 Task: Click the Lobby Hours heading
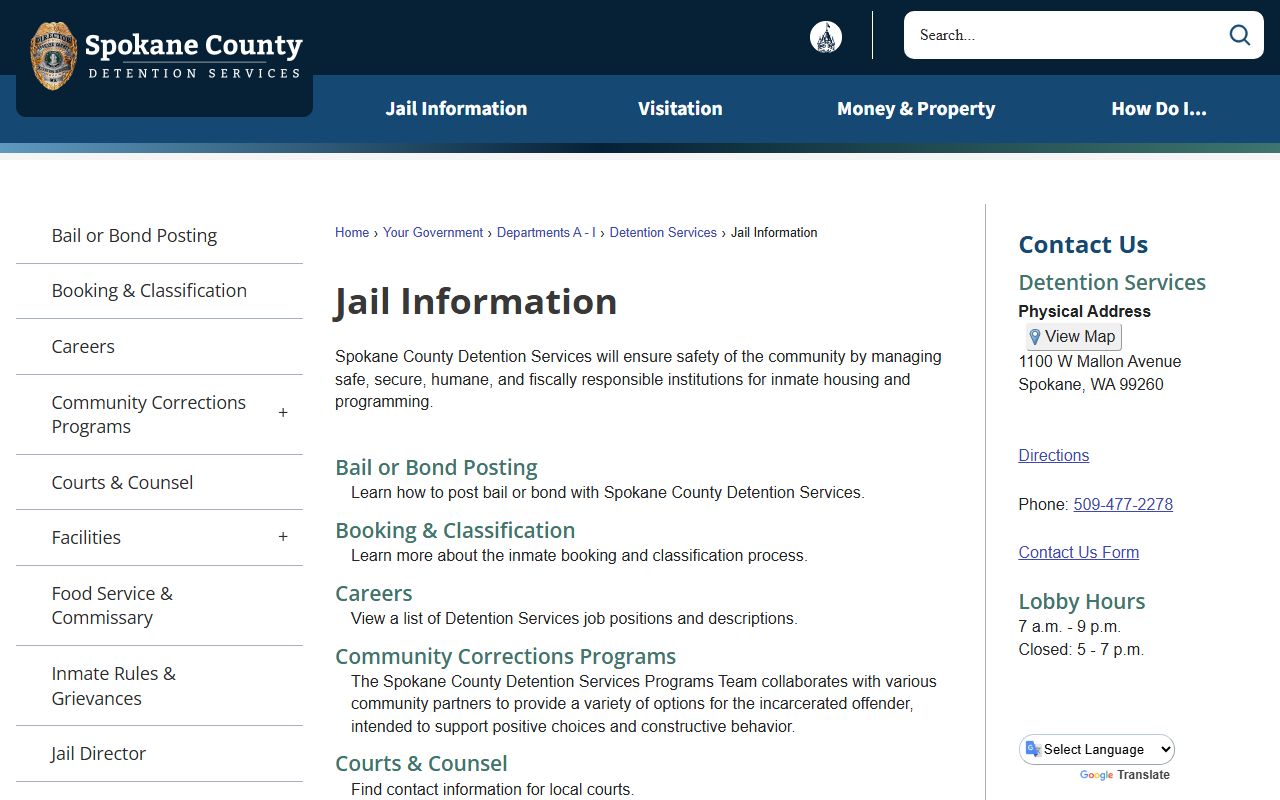tap(1082, 602)
